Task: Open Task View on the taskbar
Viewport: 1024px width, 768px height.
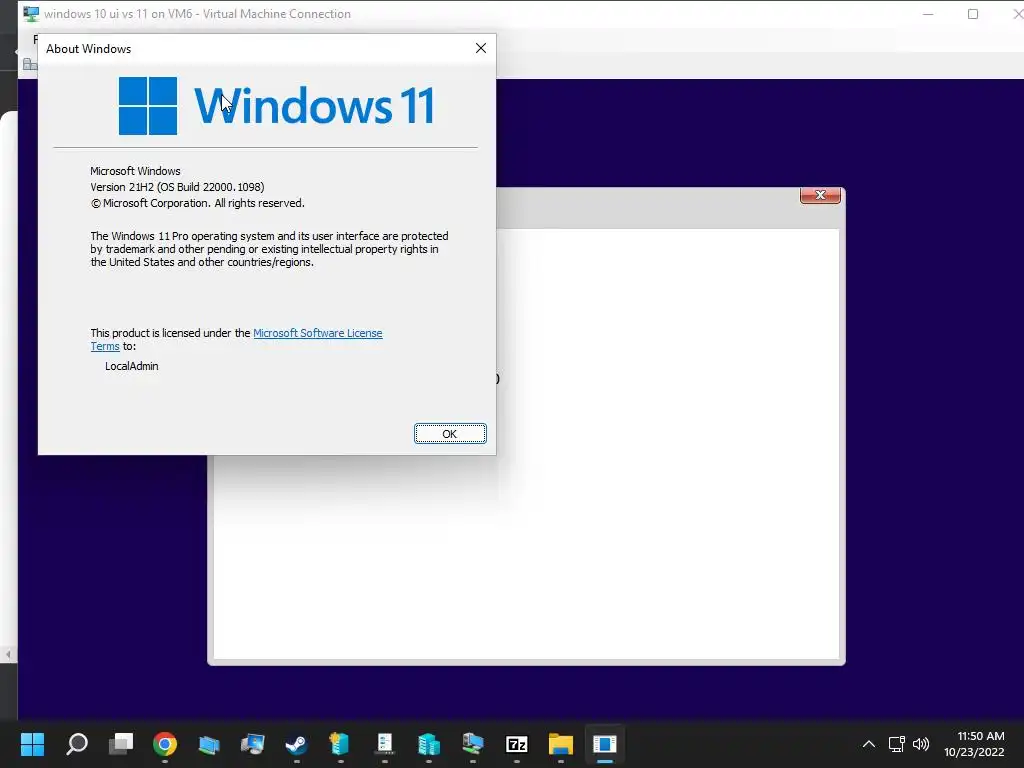Action: point(121,744)
